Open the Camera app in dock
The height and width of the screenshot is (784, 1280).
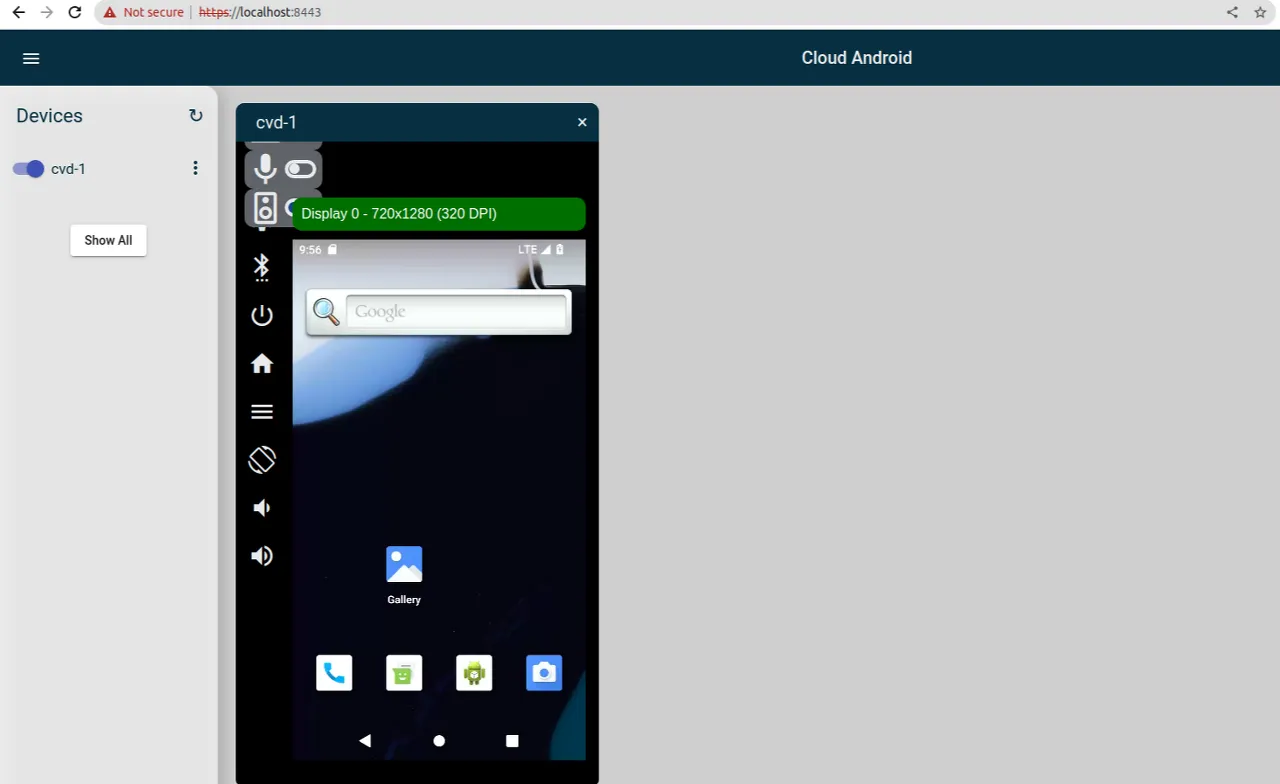[544, 673]
